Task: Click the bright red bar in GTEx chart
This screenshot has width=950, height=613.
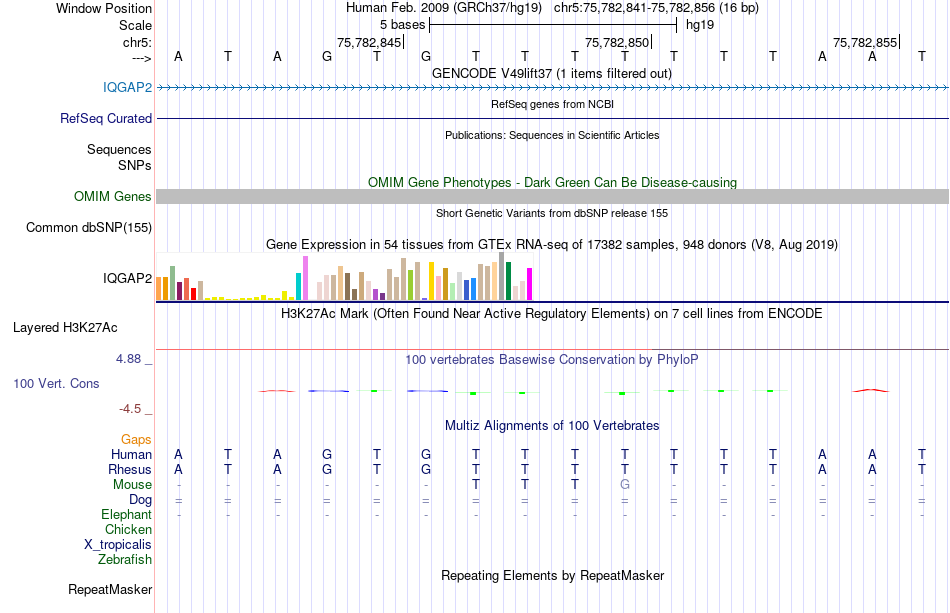Action: point(193,294)
